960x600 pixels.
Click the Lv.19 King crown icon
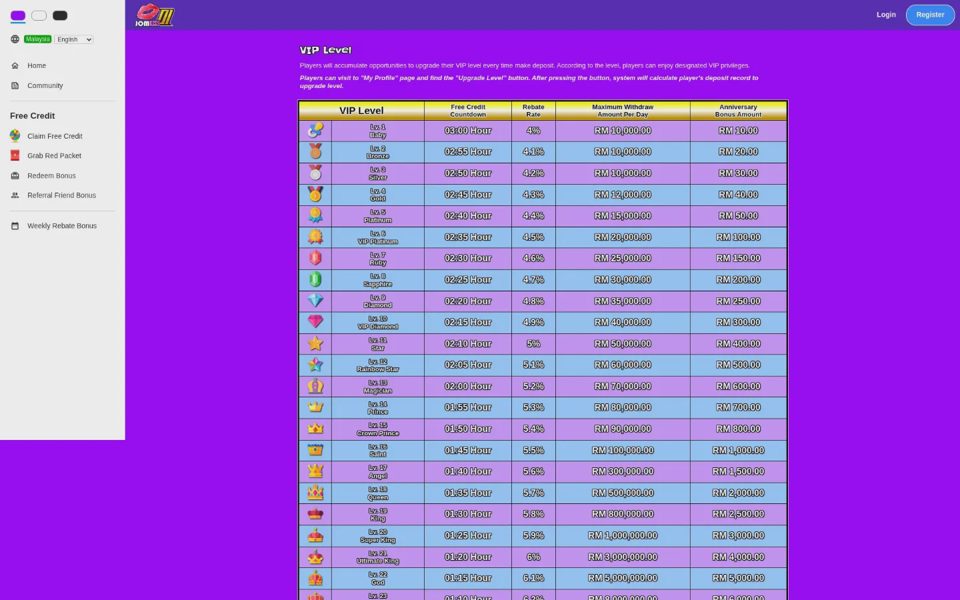point(315,514)
